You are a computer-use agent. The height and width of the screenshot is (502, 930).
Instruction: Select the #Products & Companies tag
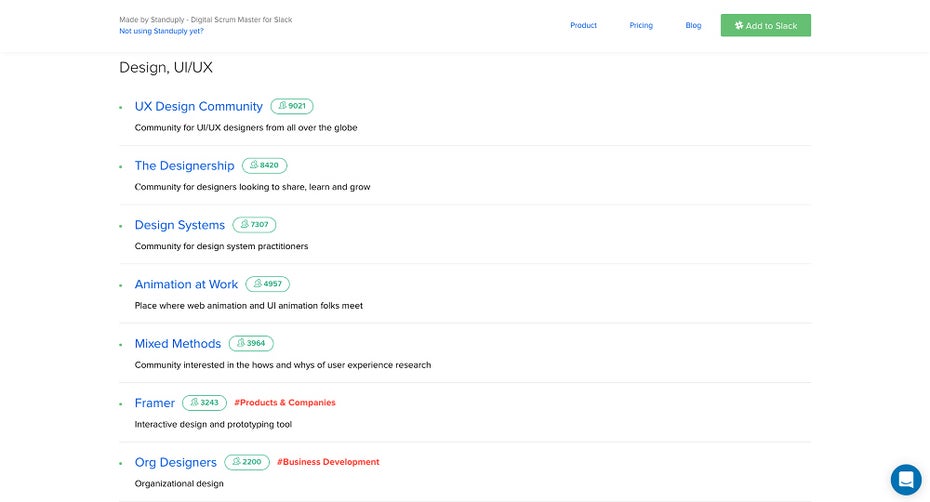tap(285, 402)
